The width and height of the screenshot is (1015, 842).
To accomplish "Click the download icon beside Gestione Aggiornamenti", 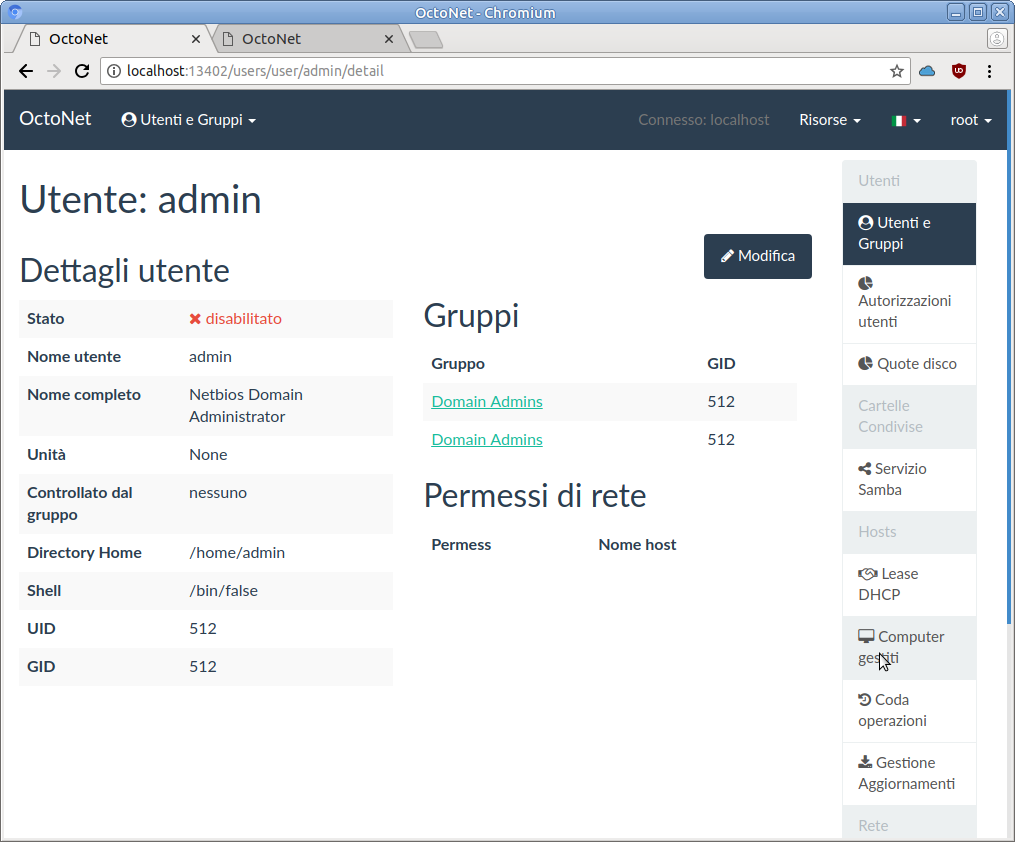I will (865, 762).
